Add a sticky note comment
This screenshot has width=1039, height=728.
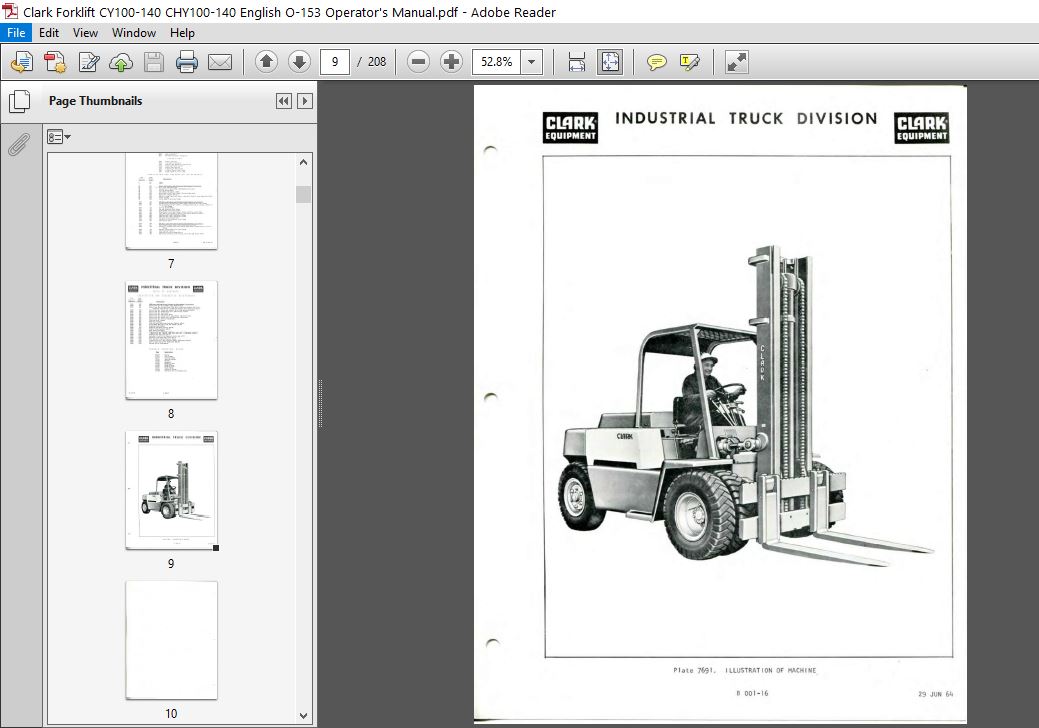(656, 62)
